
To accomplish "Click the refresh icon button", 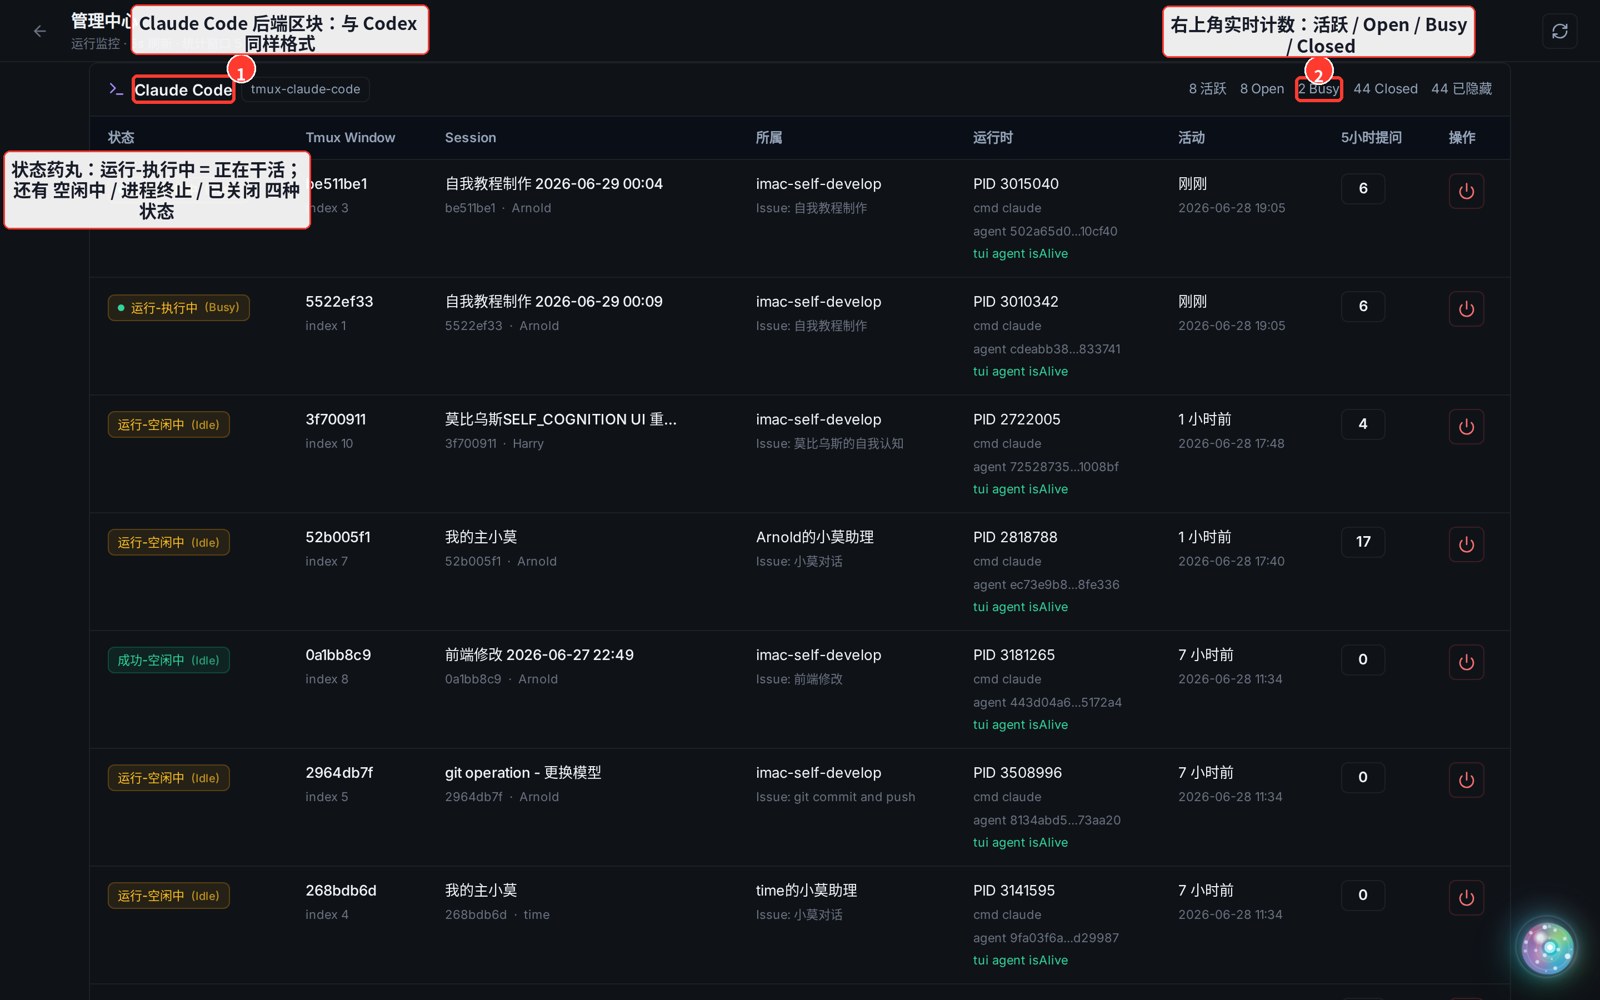I will click(x=1559, y=31).
